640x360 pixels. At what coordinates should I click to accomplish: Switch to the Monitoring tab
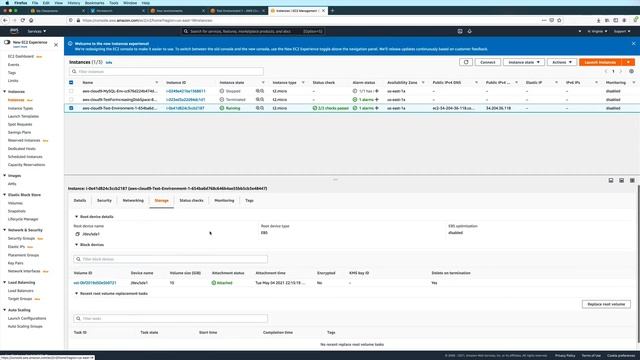point(224,200)
